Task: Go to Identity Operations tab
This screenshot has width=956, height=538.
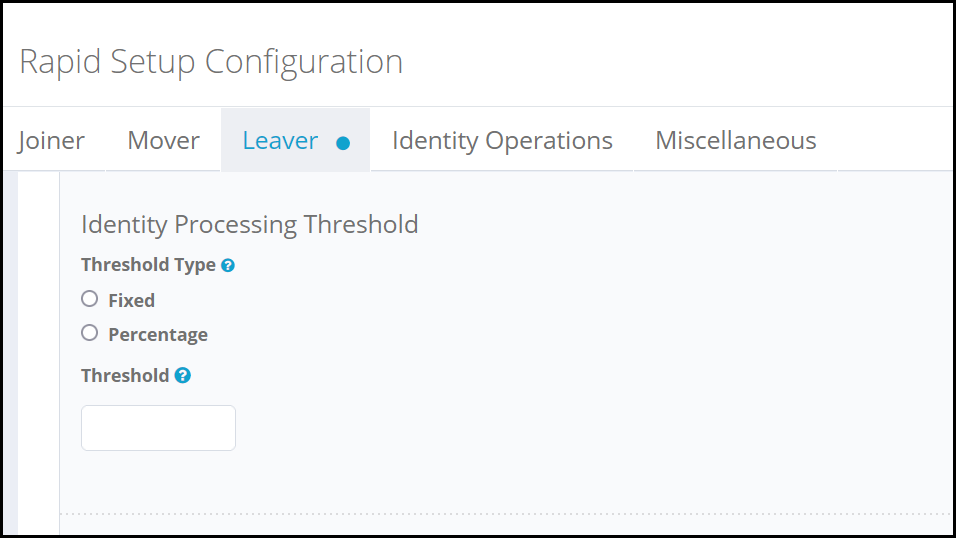Action: pyautogui.click(x=502, y=141)
